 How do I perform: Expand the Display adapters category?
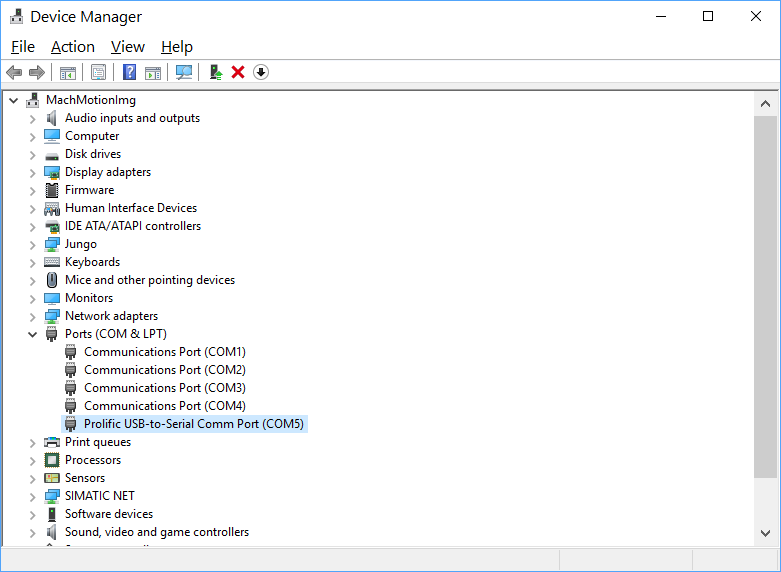33,172
